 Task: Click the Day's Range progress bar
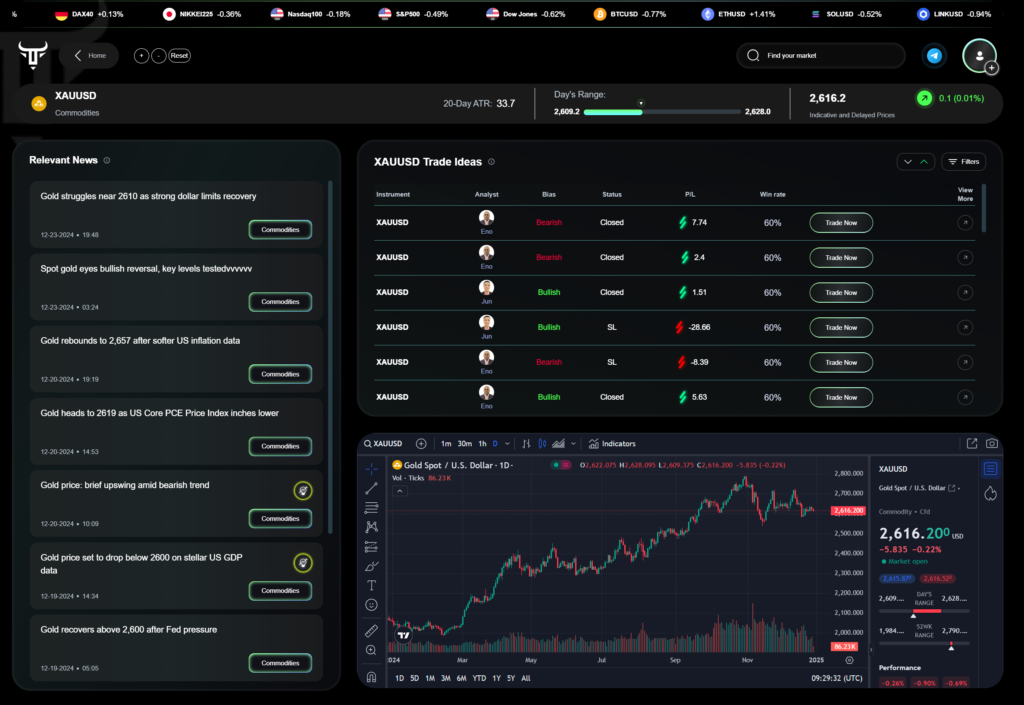(x=660, y=112)
